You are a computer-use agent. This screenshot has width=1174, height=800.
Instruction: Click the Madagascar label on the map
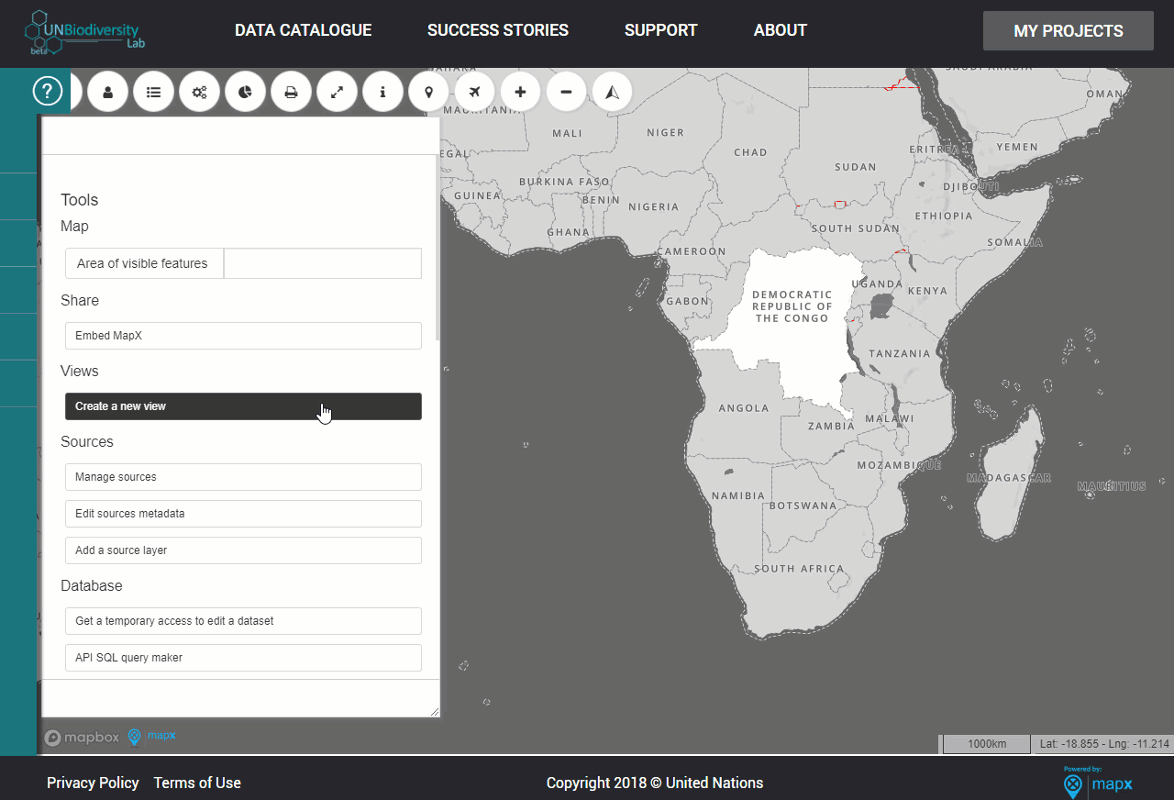point(1009,478)
